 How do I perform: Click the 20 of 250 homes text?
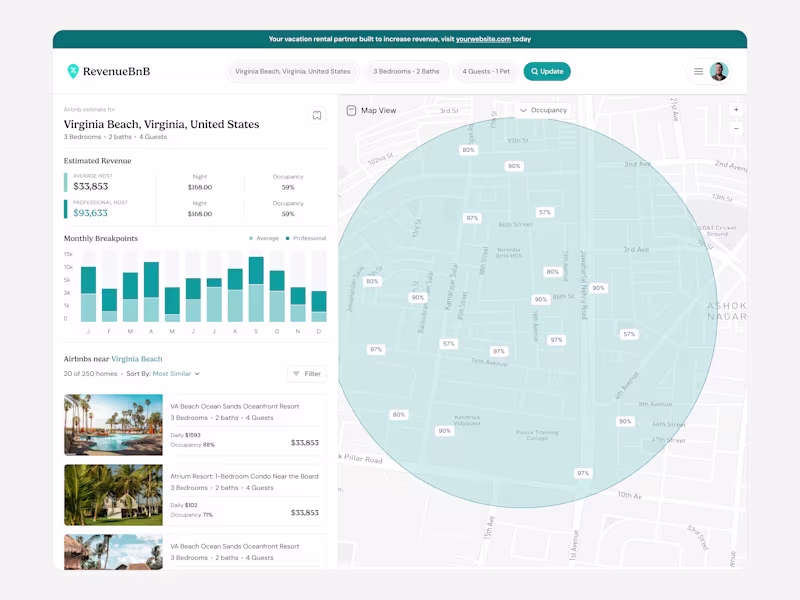tap(90, 373)
